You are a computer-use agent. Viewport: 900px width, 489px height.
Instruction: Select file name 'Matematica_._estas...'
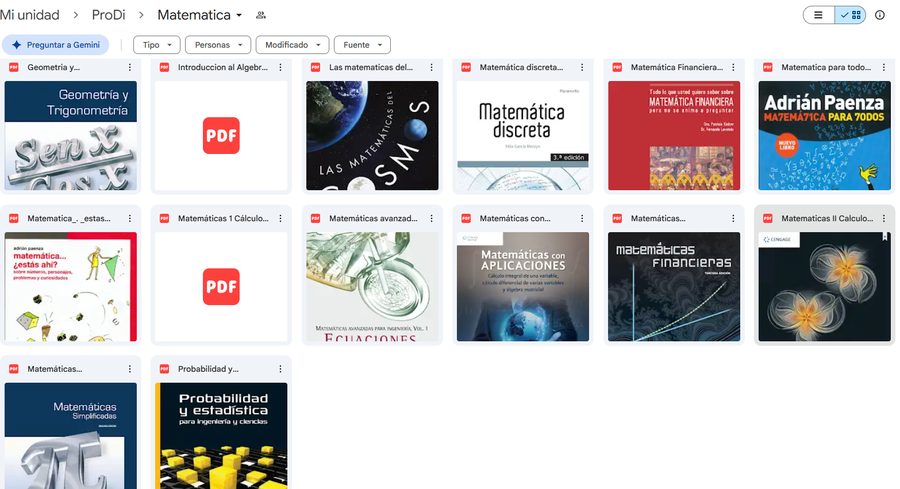(x=69, y=218)
